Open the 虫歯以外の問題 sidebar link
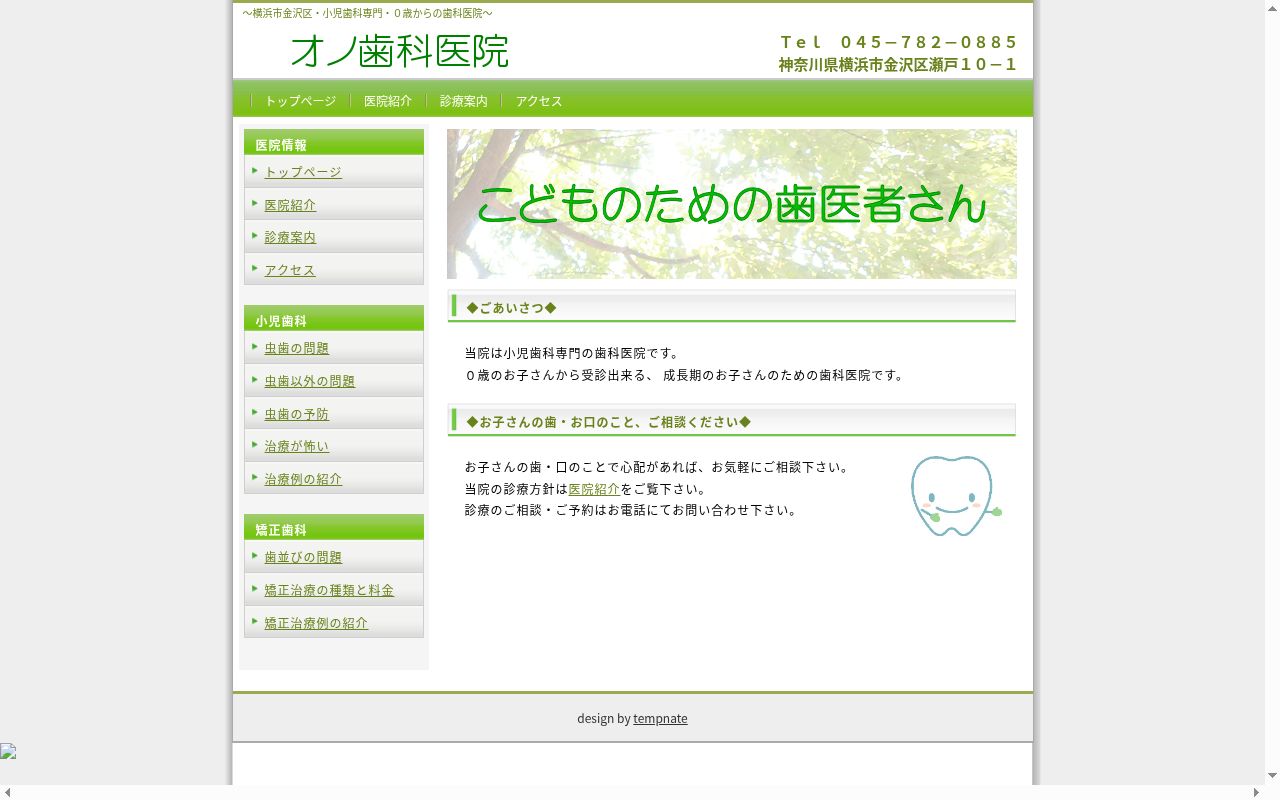Screen dimensions: 1280x800 coord(309,381)
